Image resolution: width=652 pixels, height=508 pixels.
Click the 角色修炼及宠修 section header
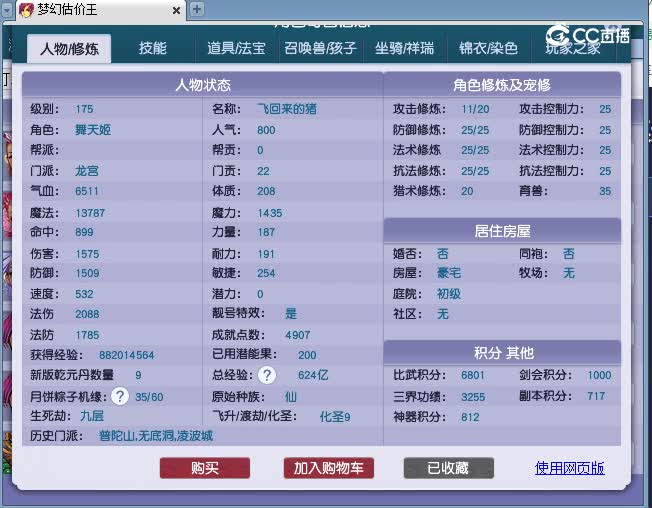tap(502, 85)
